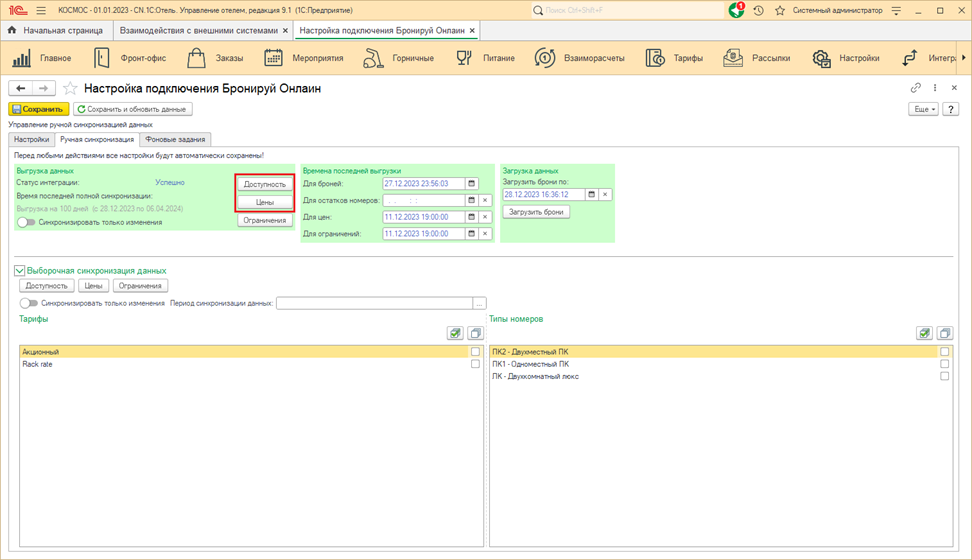Open calendar for Для остатков номеров date
The width and height of the screenshot is (972, 560).
(x=472, y=200)
